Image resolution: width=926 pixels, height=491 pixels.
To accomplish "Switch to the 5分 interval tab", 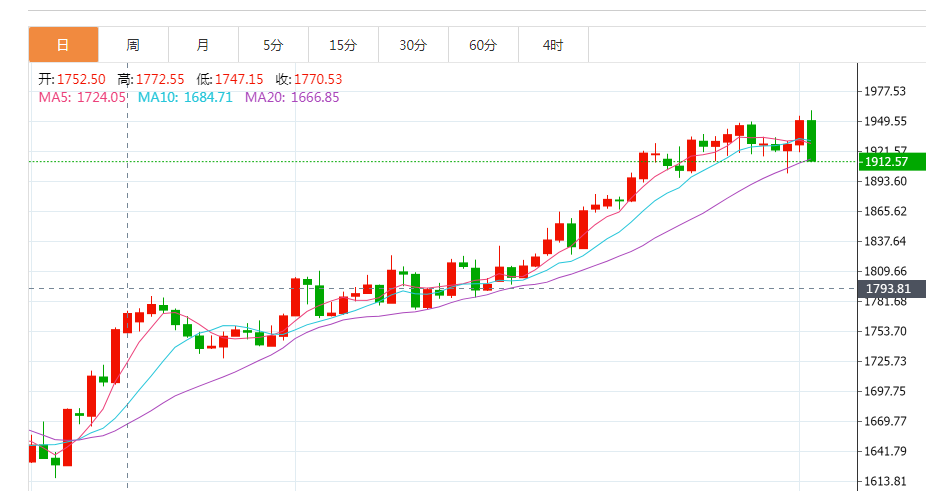I will [x=273, y=45].
